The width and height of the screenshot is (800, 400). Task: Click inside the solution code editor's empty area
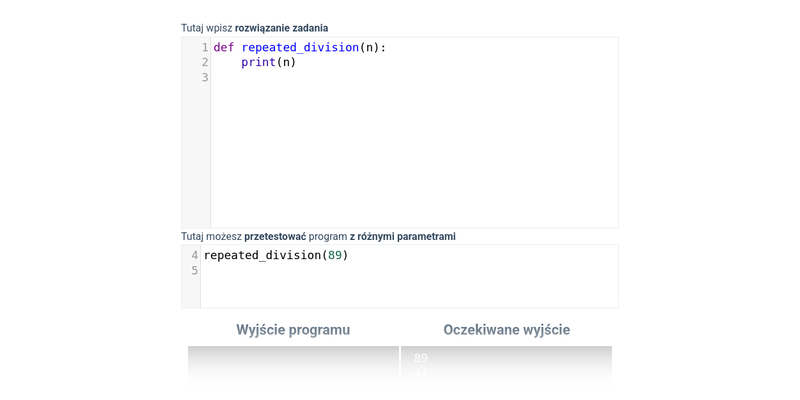point(414,150)
